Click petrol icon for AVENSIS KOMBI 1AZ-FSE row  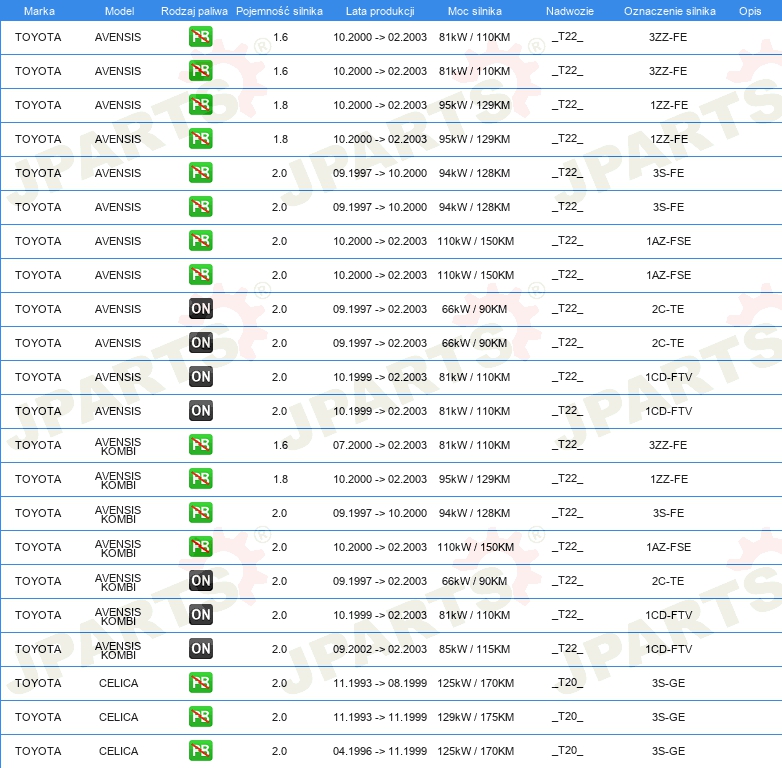pyautogui.click(x=200, y=547)
